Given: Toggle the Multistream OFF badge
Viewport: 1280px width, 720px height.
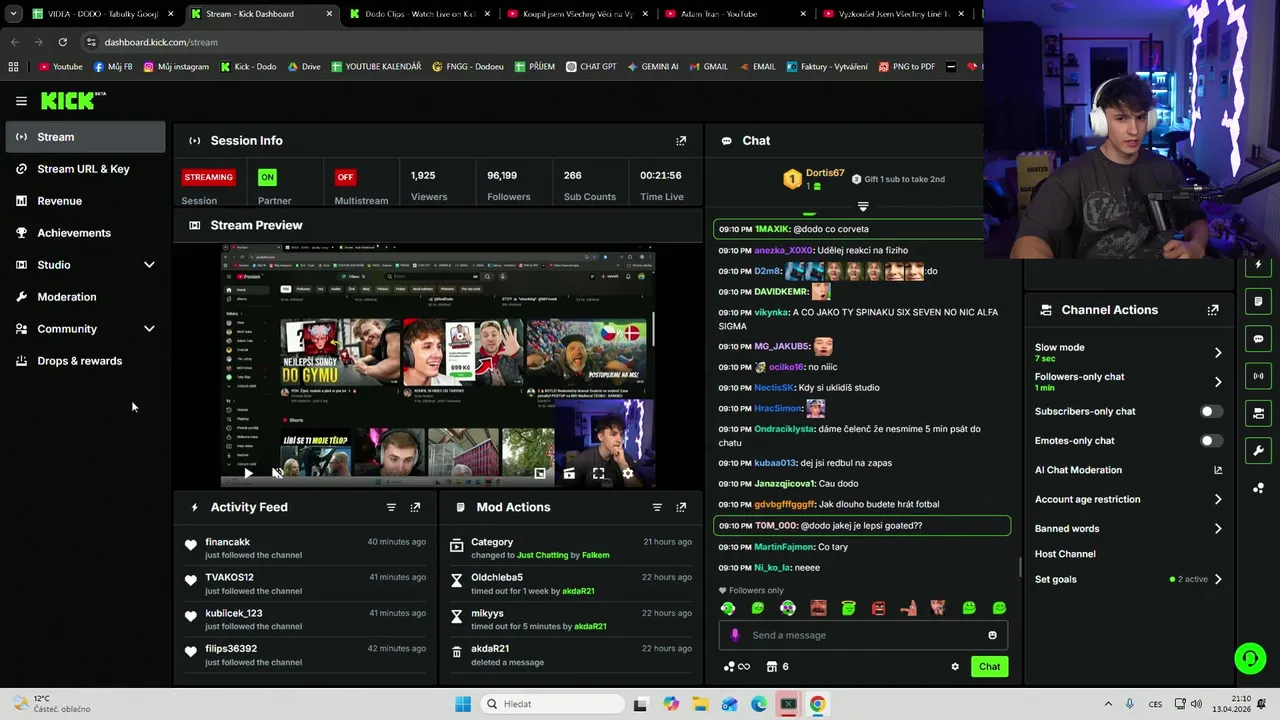Looking at the screenshot, I should point(345,177).
